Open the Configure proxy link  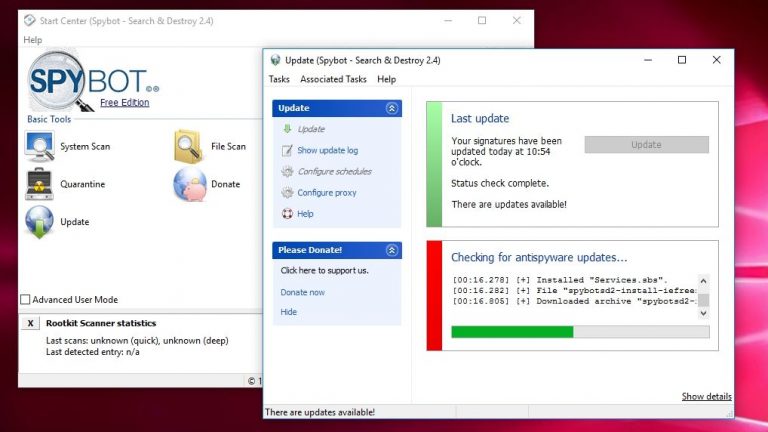pos(327,192)
